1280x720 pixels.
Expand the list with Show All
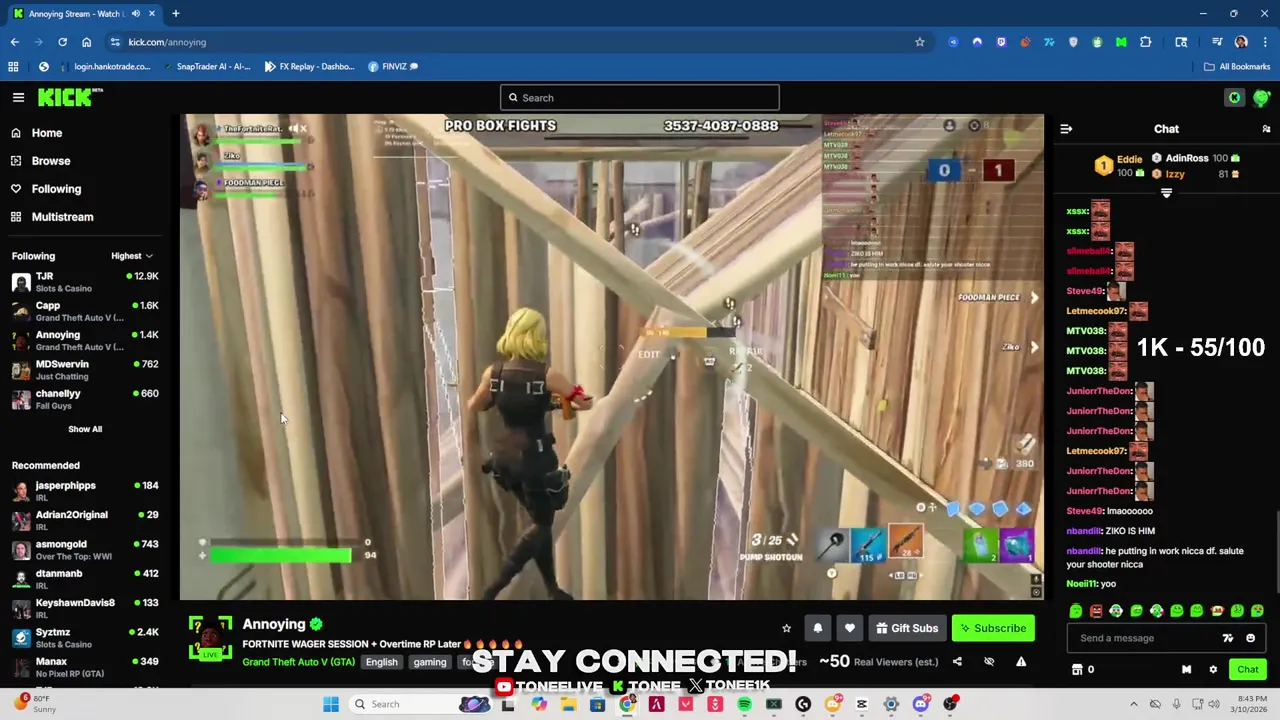pos(85,429)
